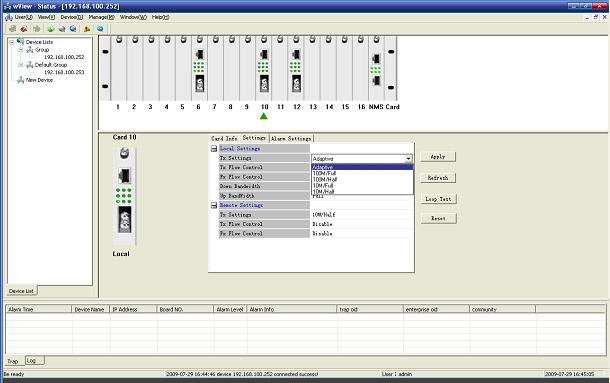Viewport: 610px width, 383px height.
Task: Select the NMS Card in the chassis
Action: tap(376, 68)
